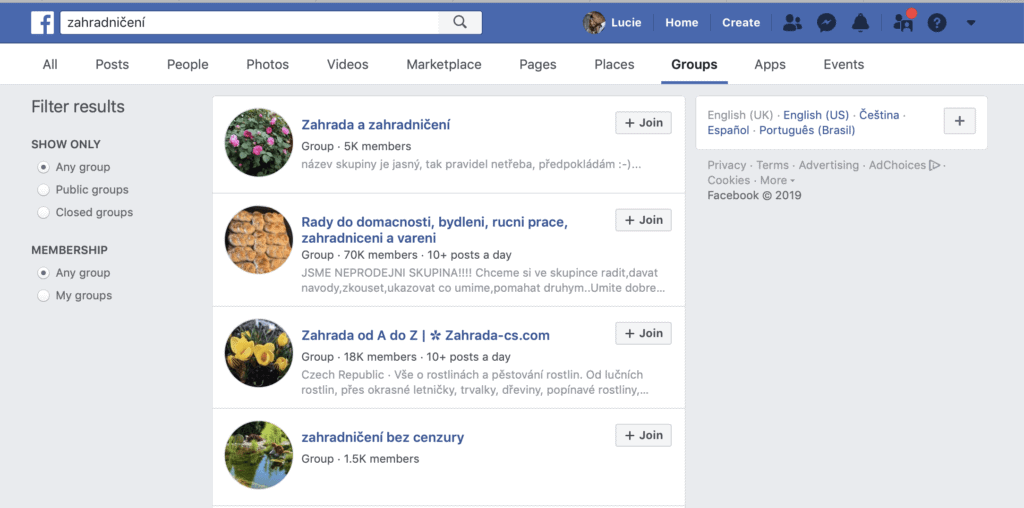Click Lucie's profile avatar
1024x508 pixels.
tap(595, 22)
